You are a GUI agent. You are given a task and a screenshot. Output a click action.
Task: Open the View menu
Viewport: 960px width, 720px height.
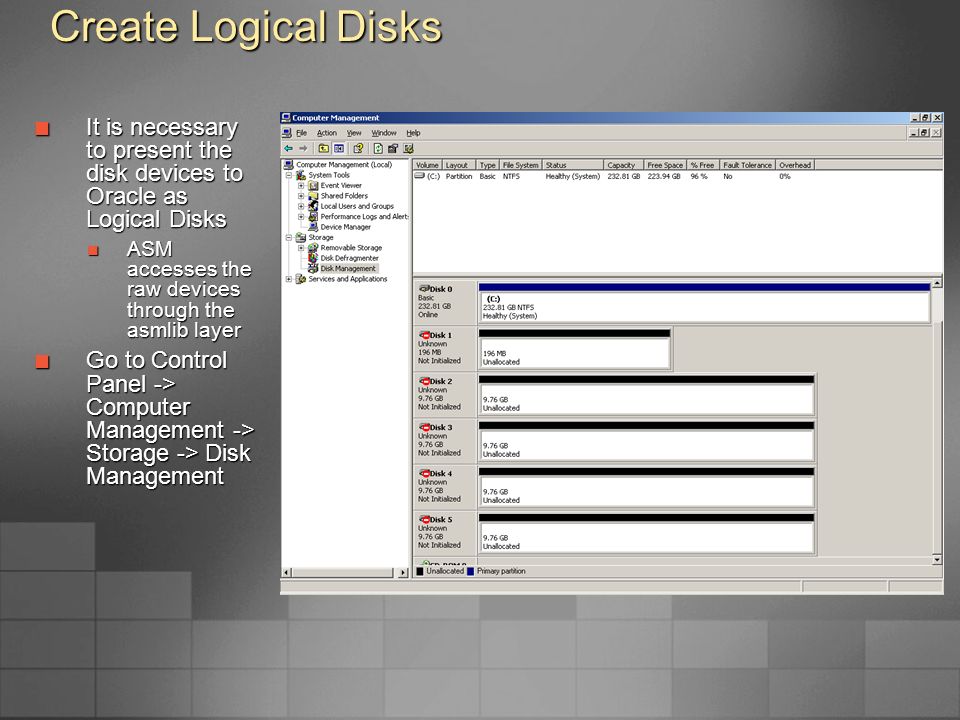click(x=354, y=133)
